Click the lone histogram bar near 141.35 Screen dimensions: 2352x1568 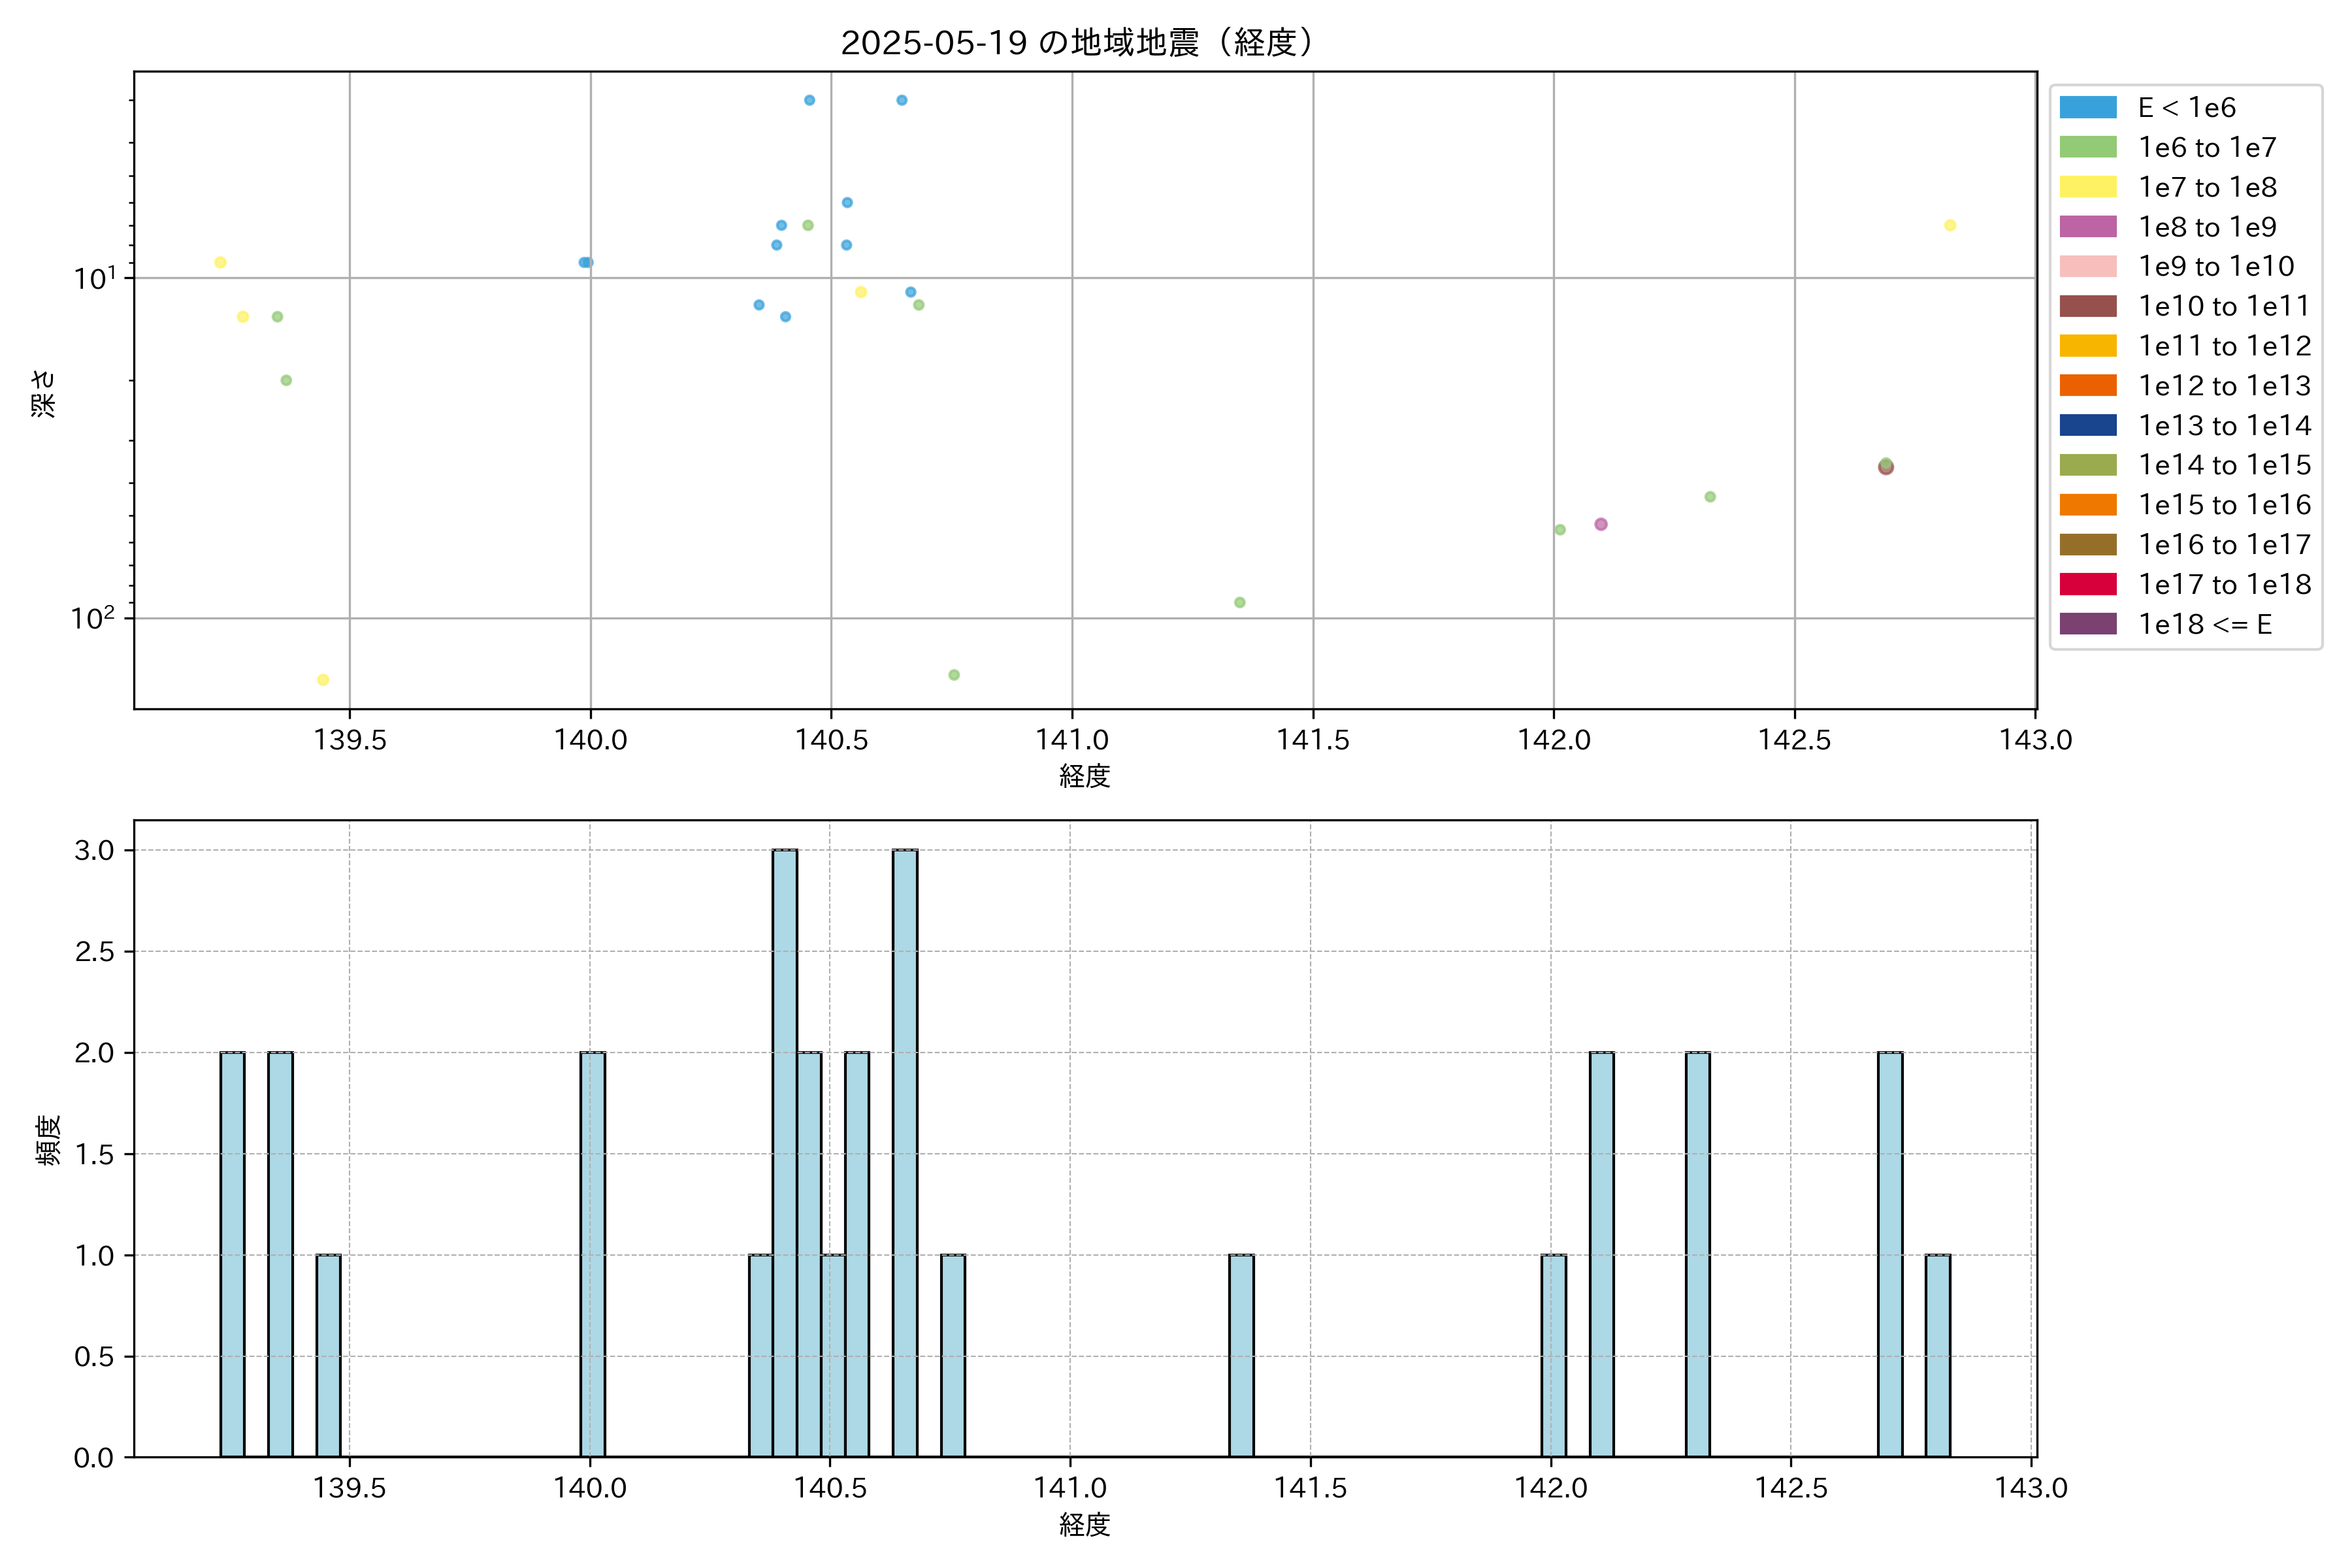1241,1355
